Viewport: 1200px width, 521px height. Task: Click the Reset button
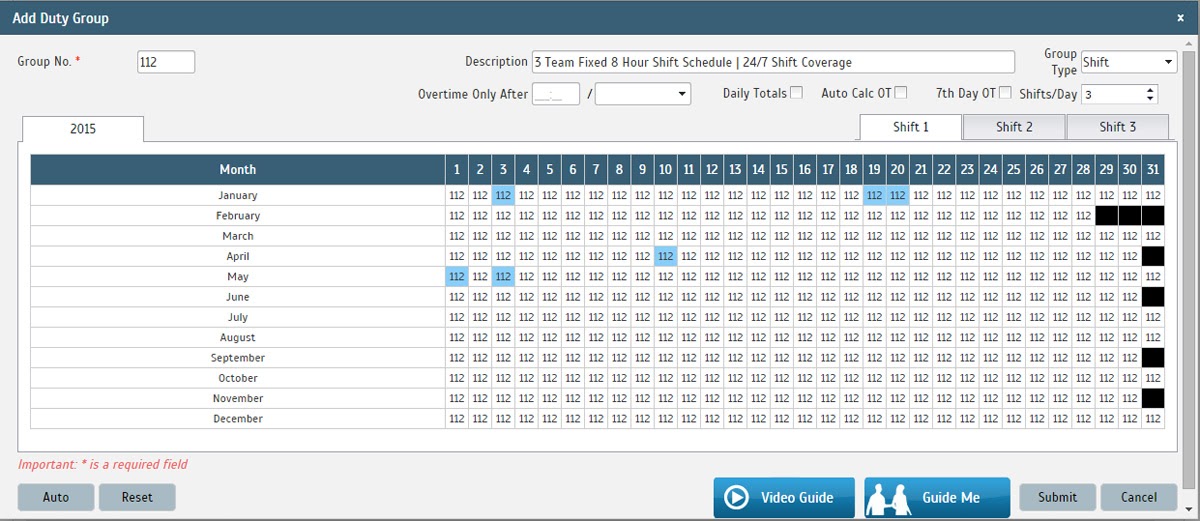(x=137, y=497)
